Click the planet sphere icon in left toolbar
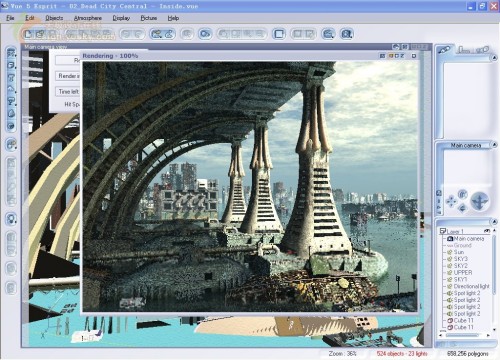Image resolution: width=500 pixels, height=360 pixels. click(11, 126)
